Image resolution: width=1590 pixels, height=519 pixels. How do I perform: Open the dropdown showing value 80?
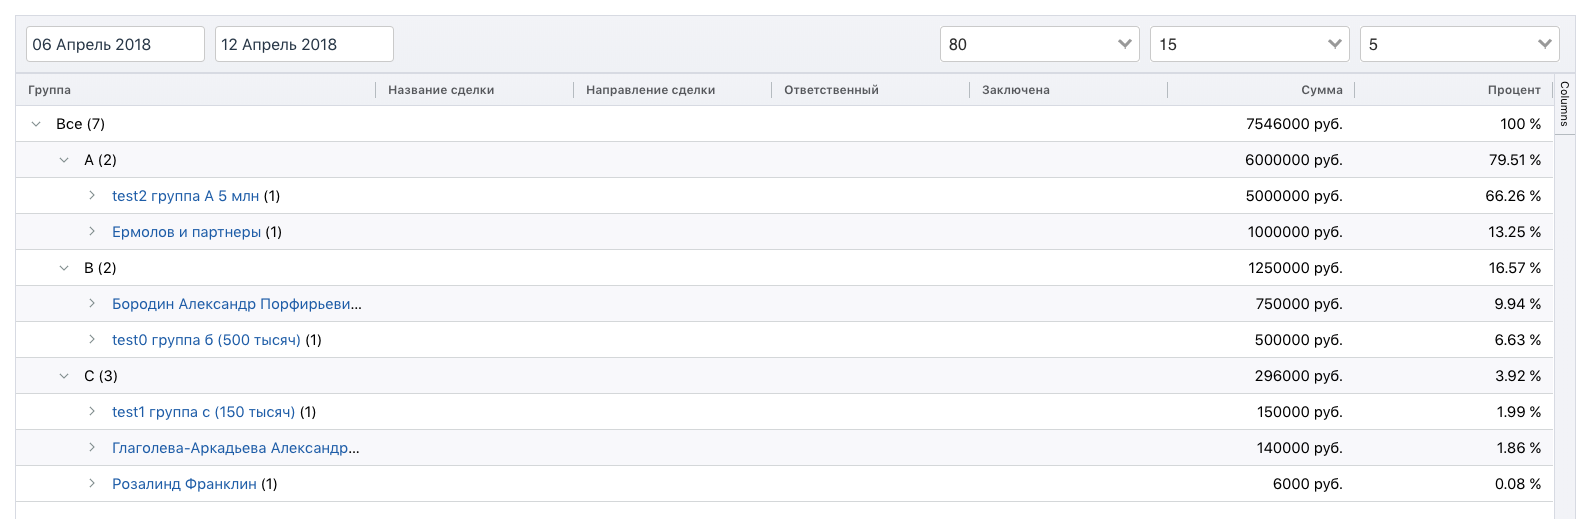[x=1039, y=44]
